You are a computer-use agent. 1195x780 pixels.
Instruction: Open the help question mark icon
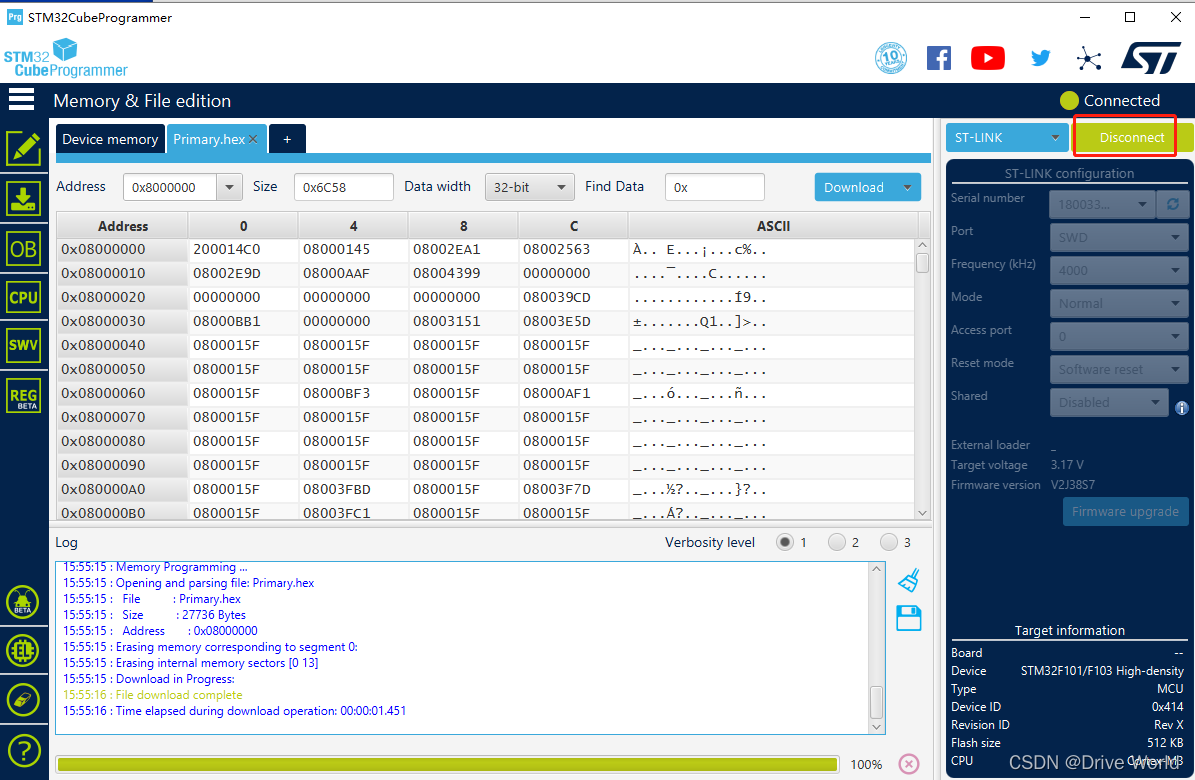click(x=23, y=751)
